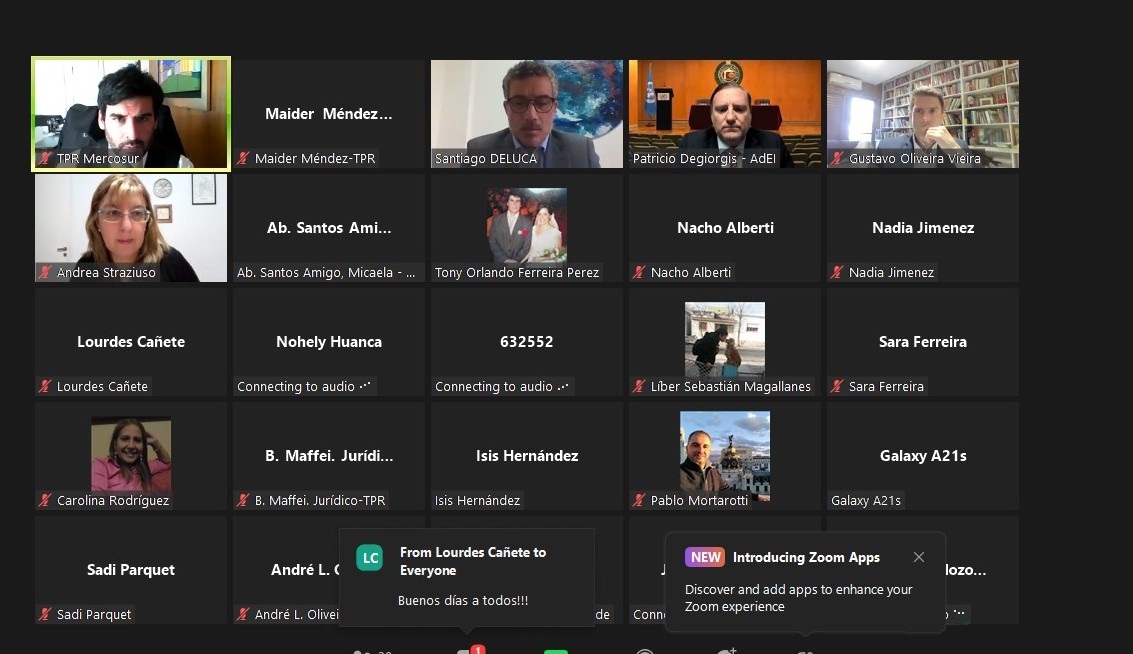Click the "Introducing Zoom Apps" heading
Viewport: 1133px width, 654px height.
pyautogui.click(x=806, y=558)
